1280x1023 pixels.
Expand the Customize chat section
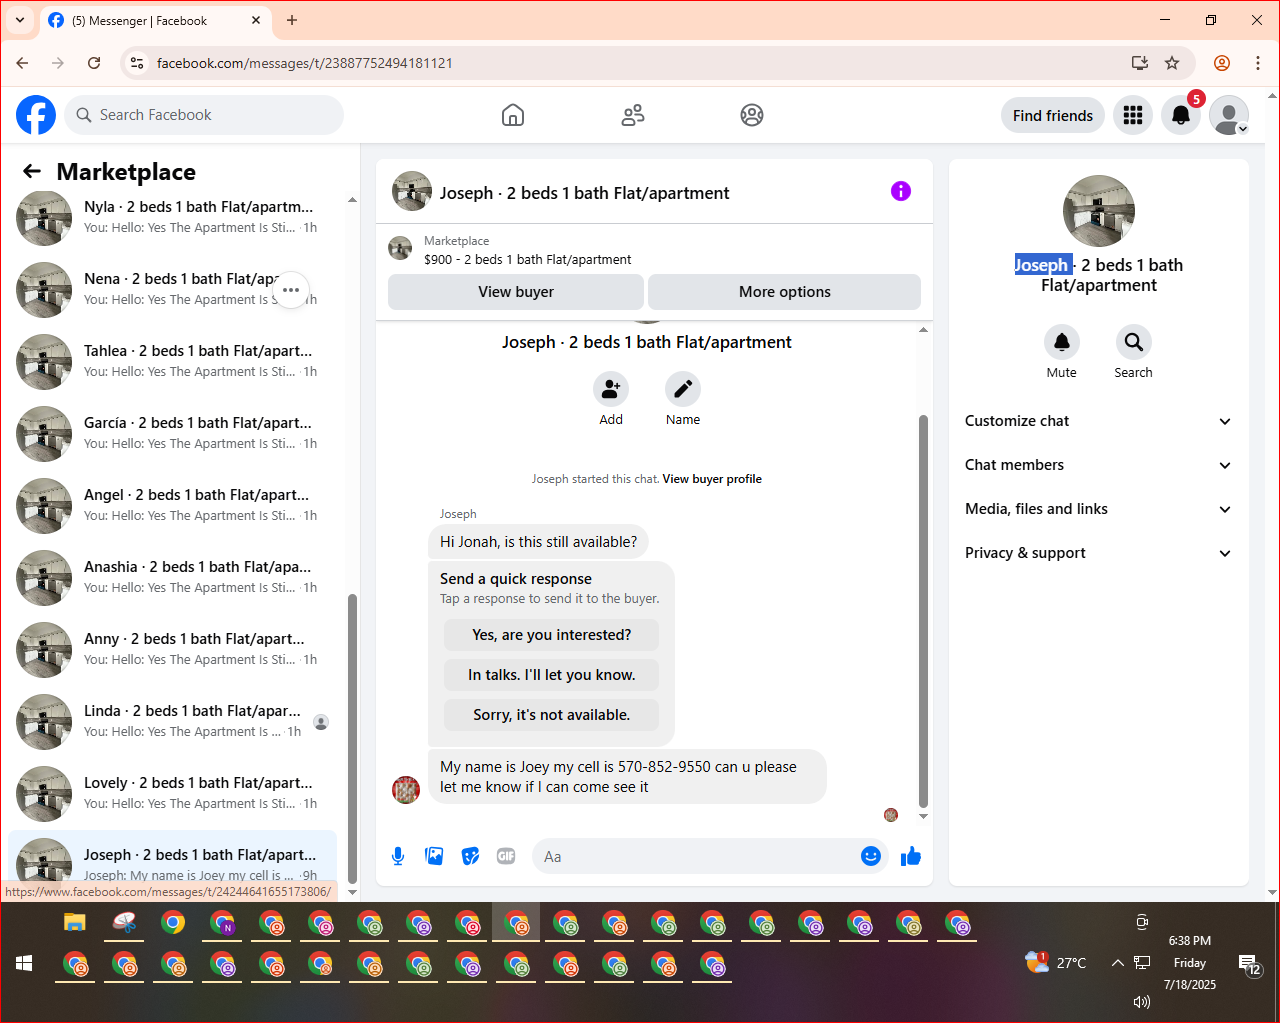click(1099, 421)
